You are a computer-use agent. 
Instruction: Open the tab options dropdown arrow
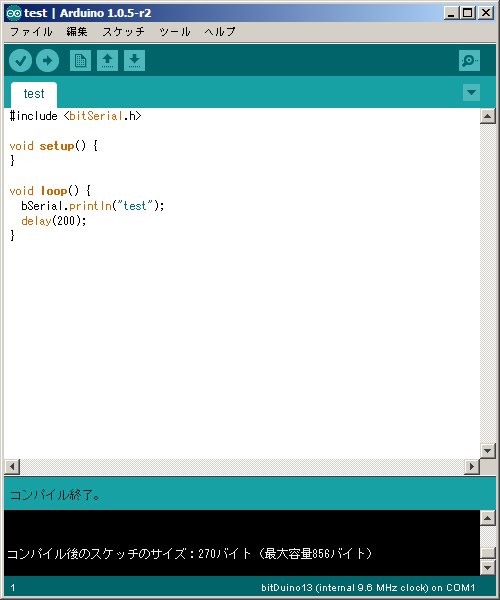pyautogui.click(x=471, y=93)
